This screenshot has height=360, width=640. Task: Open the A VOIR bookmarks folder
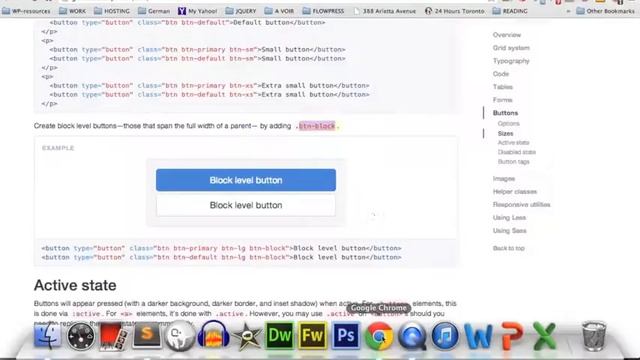click(279, 11)
